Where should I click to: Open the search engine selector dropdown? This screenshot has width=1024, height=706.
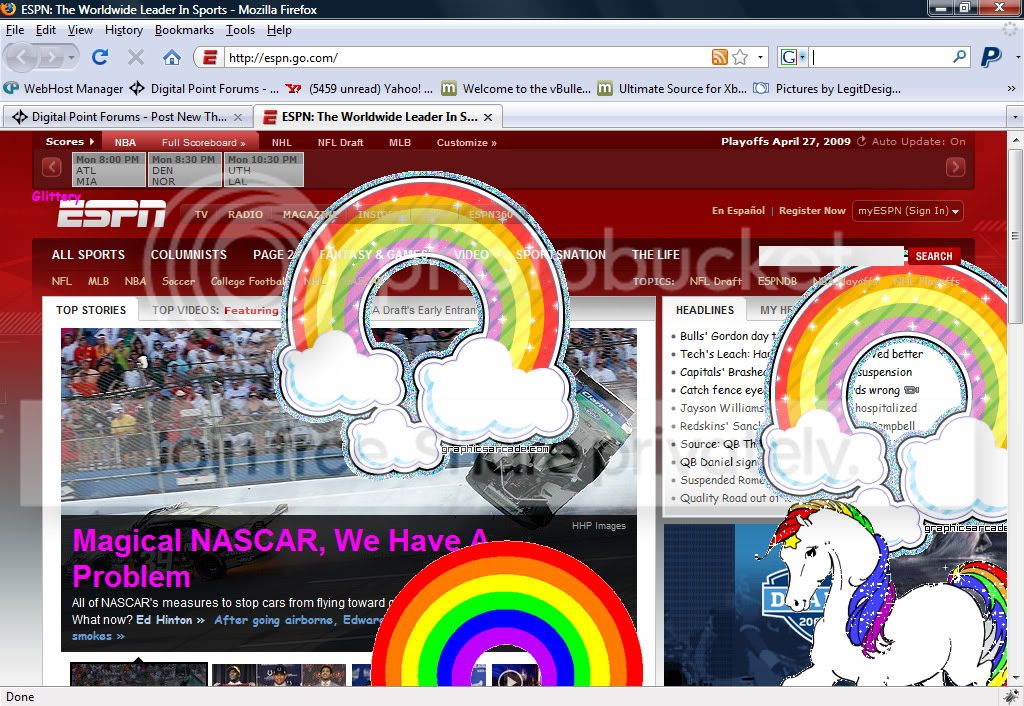793,57
